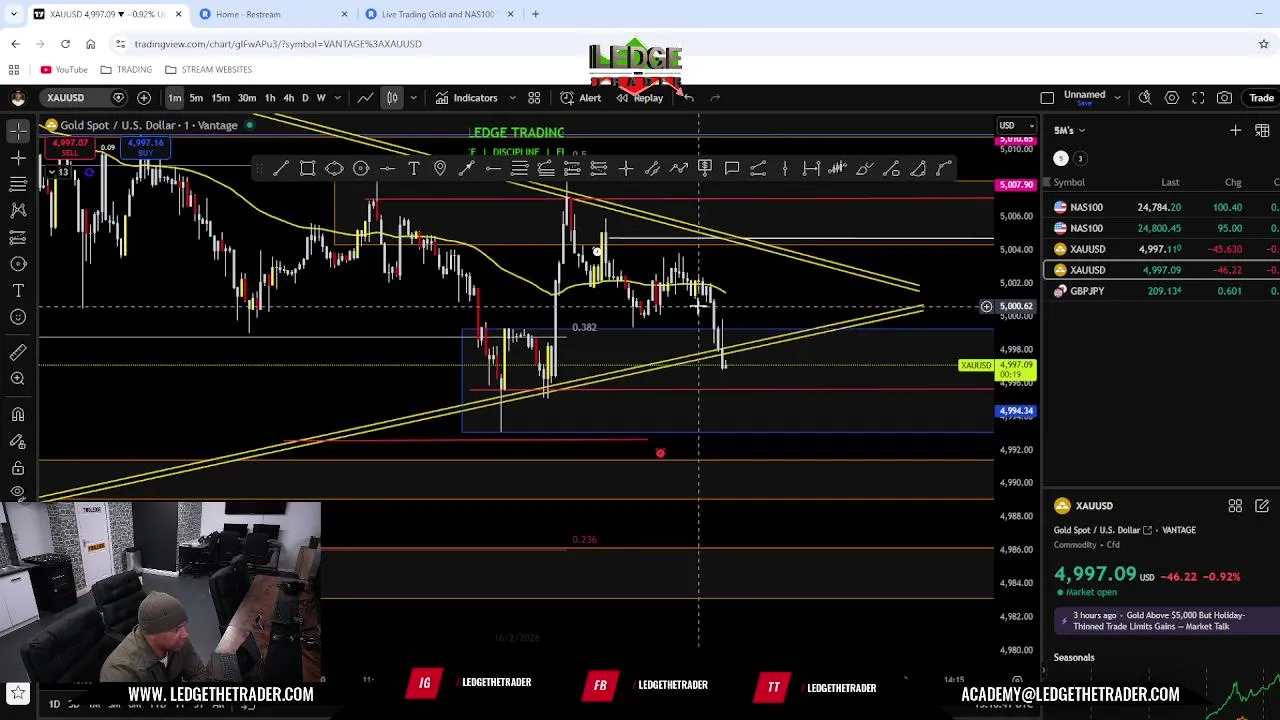
Task: Expand the Unnamed layout dropdown
Action: tap(1117, 97)
